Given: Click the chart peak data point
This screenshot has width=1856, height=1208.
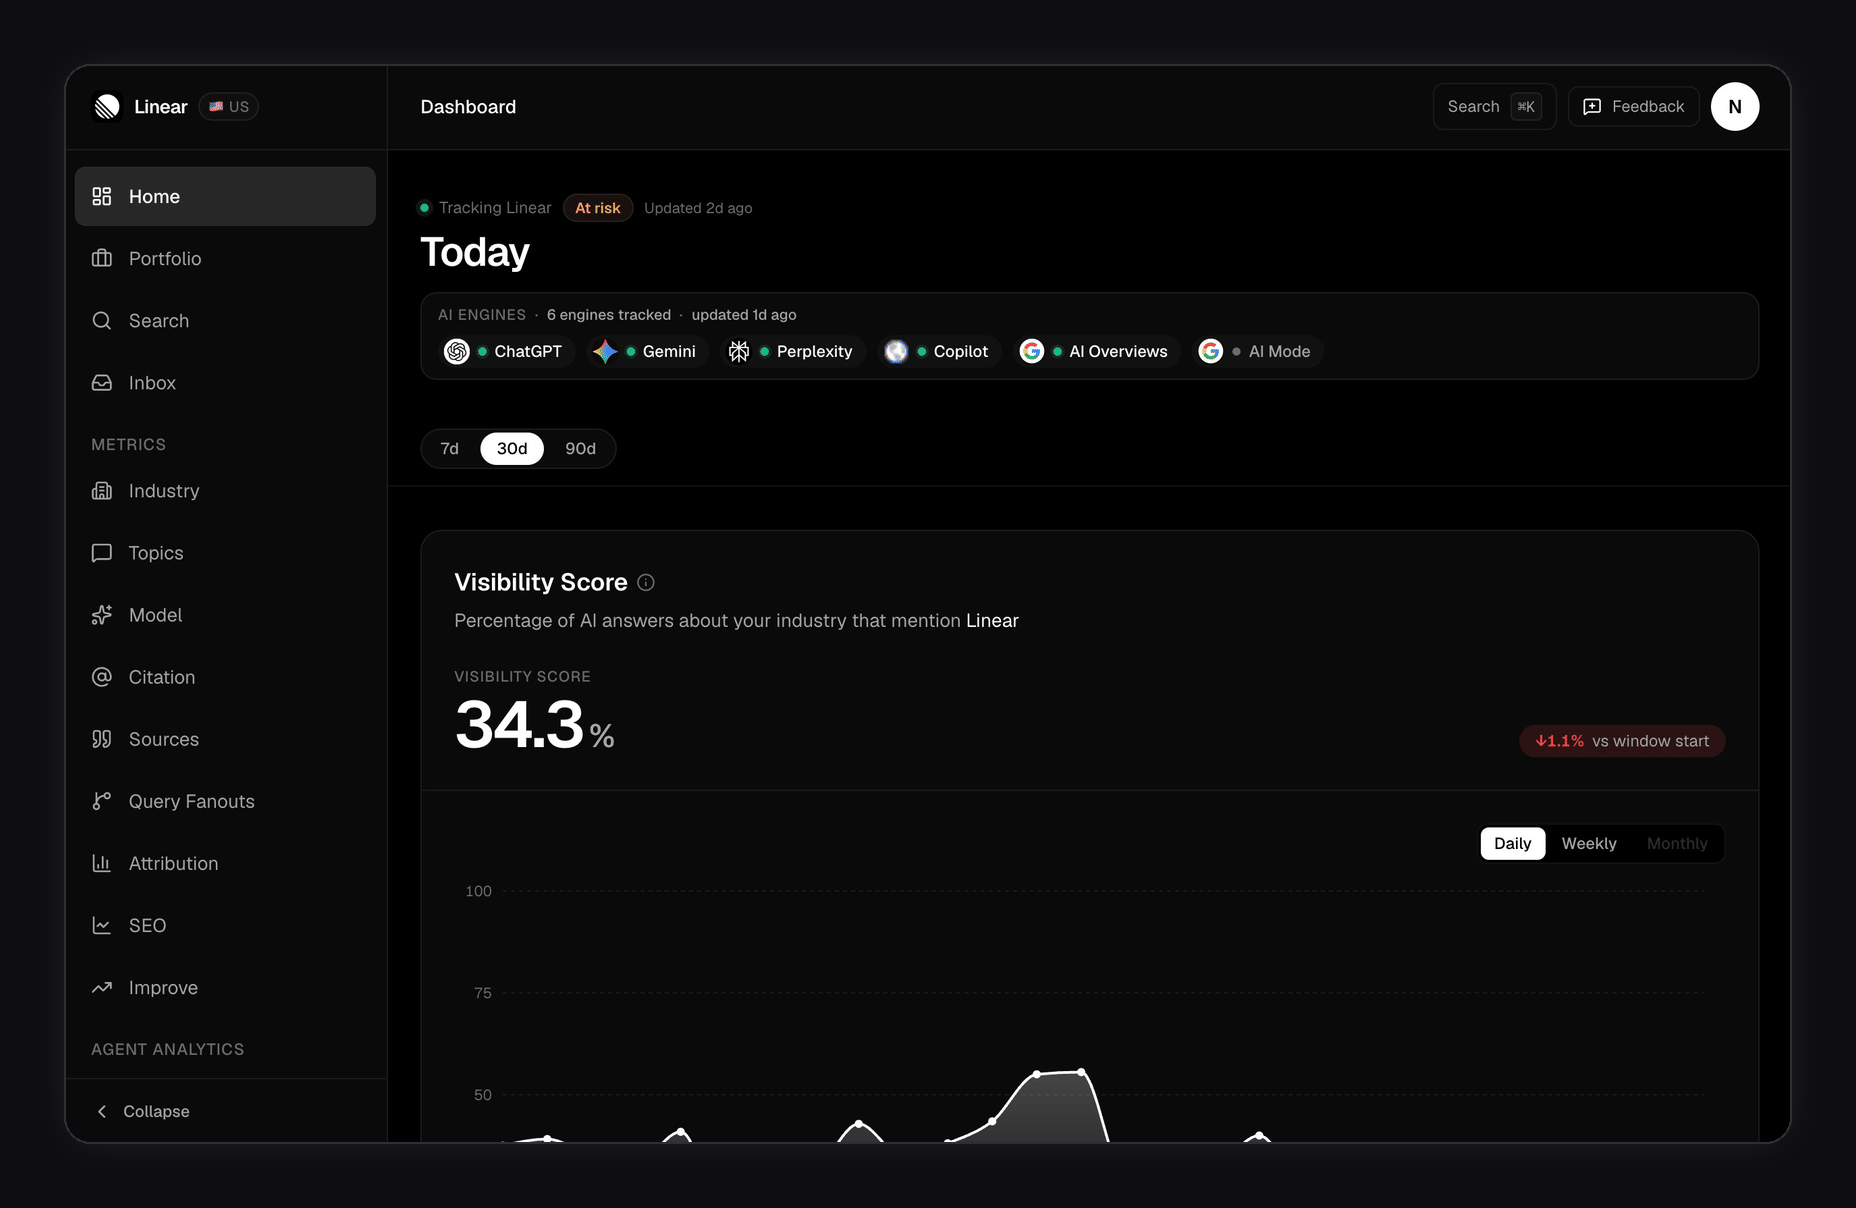Looking at the screenshot, I should [1081, 1072].
